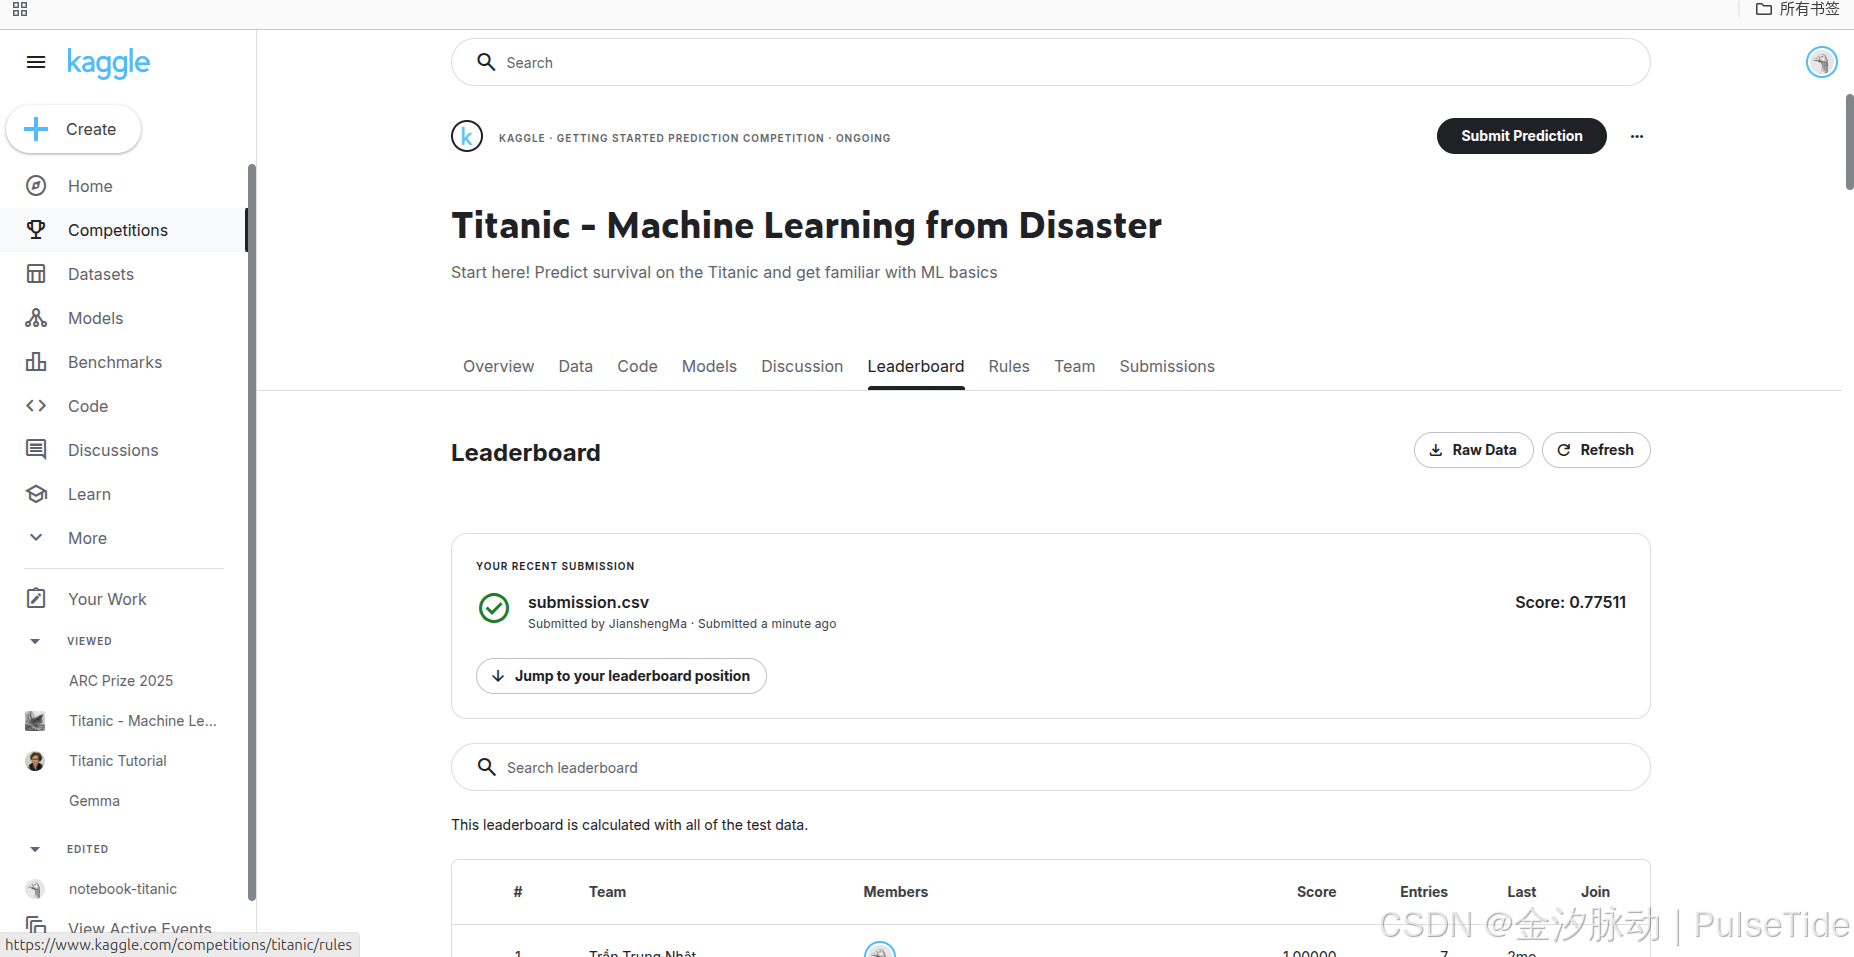Click the Kaggle logo
Image resolution: width=1854 pixels, height=957 pixels.
pos(108,63)
